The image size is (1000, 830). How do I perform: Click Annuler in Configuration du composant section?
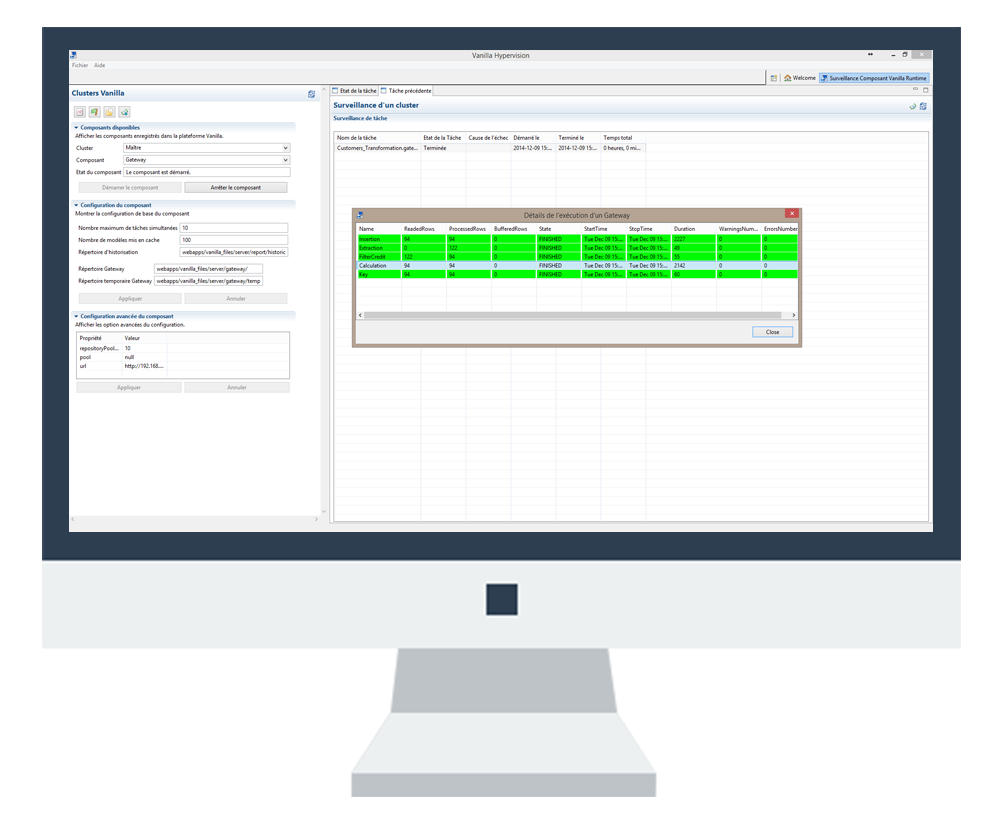pos(235,299)
